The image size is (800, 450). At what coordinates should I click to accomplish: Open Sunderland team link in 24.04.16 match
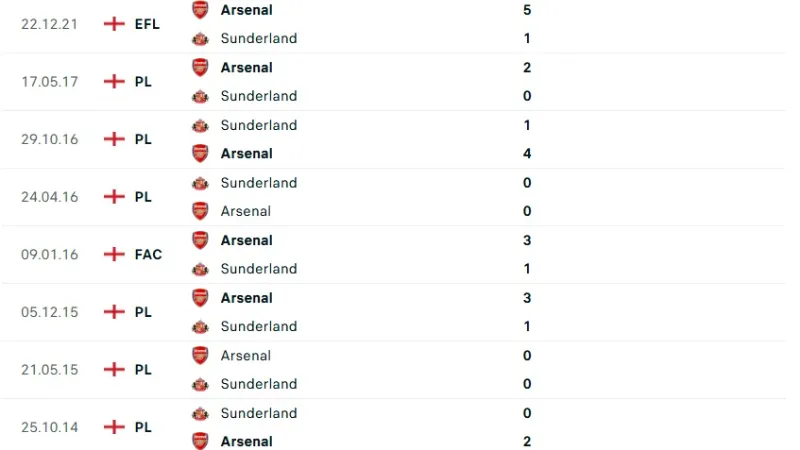(258, 183)
